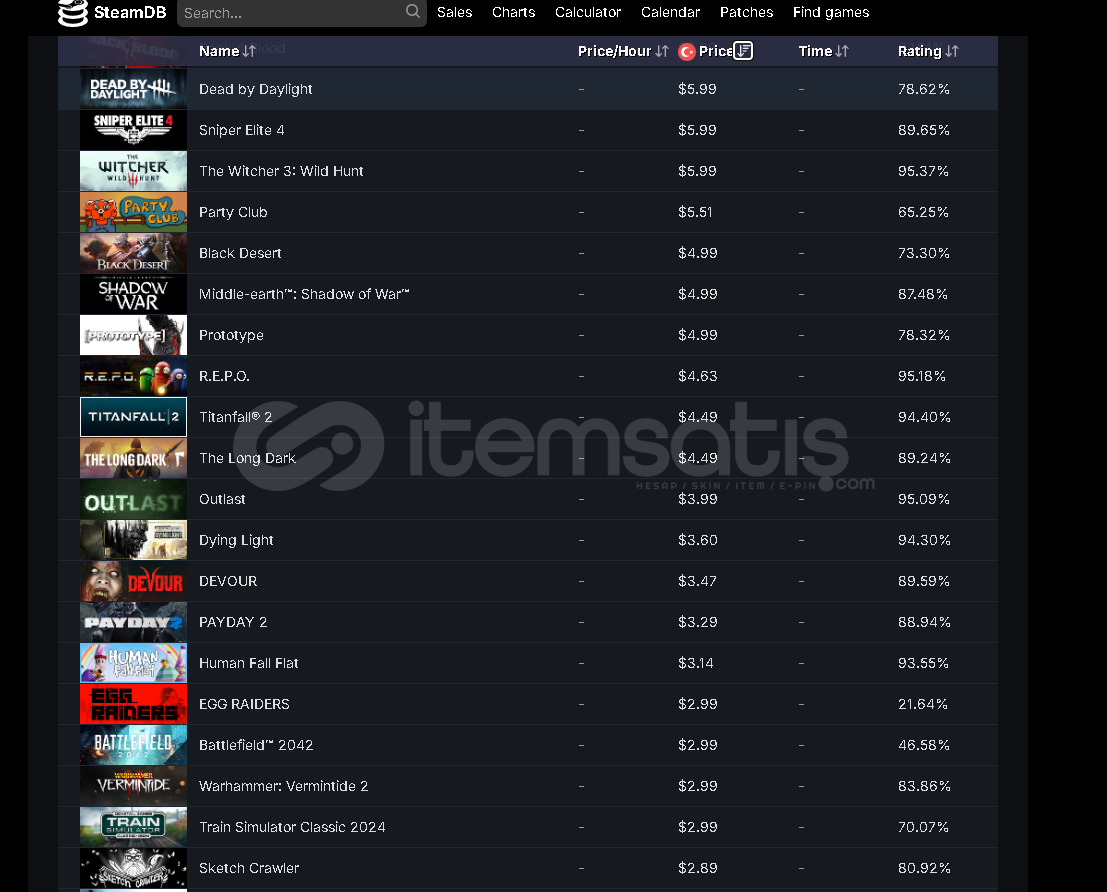Click the Sniper Elite 4 thumbnail
1107x892 pixels.
click(x=133, y=130)
